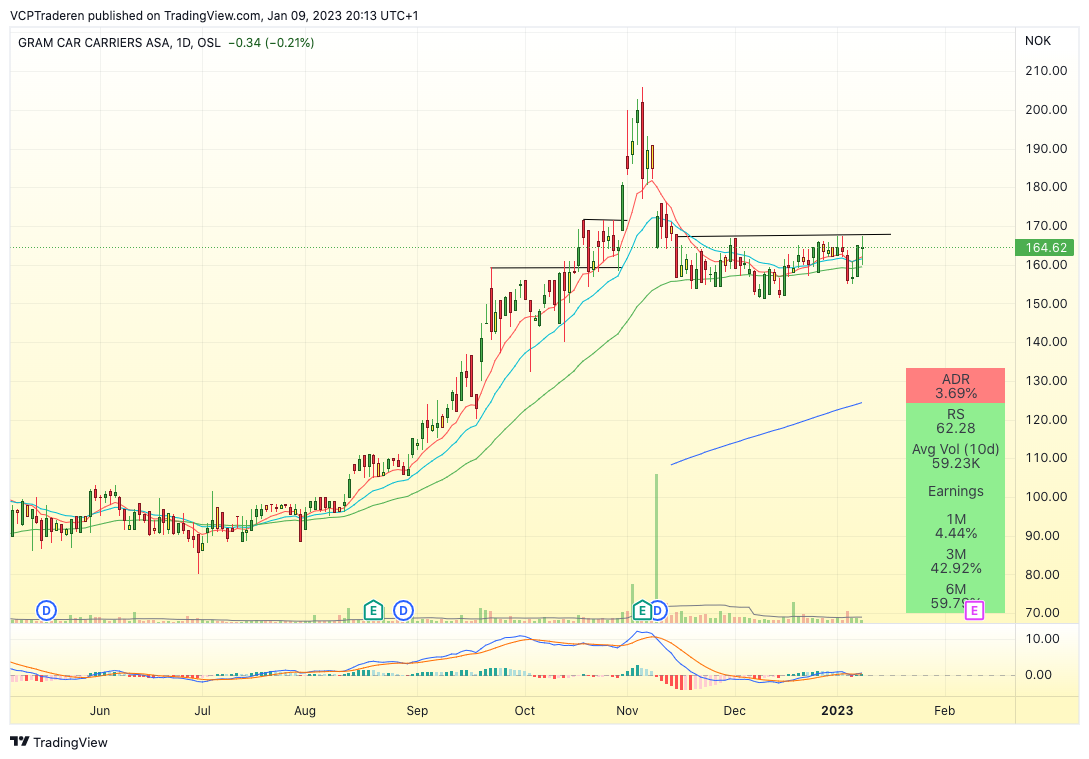This screenshot has height=759, width=1089.
Task: Click the bold 2023 time axis label
Action: coord(837,710)
